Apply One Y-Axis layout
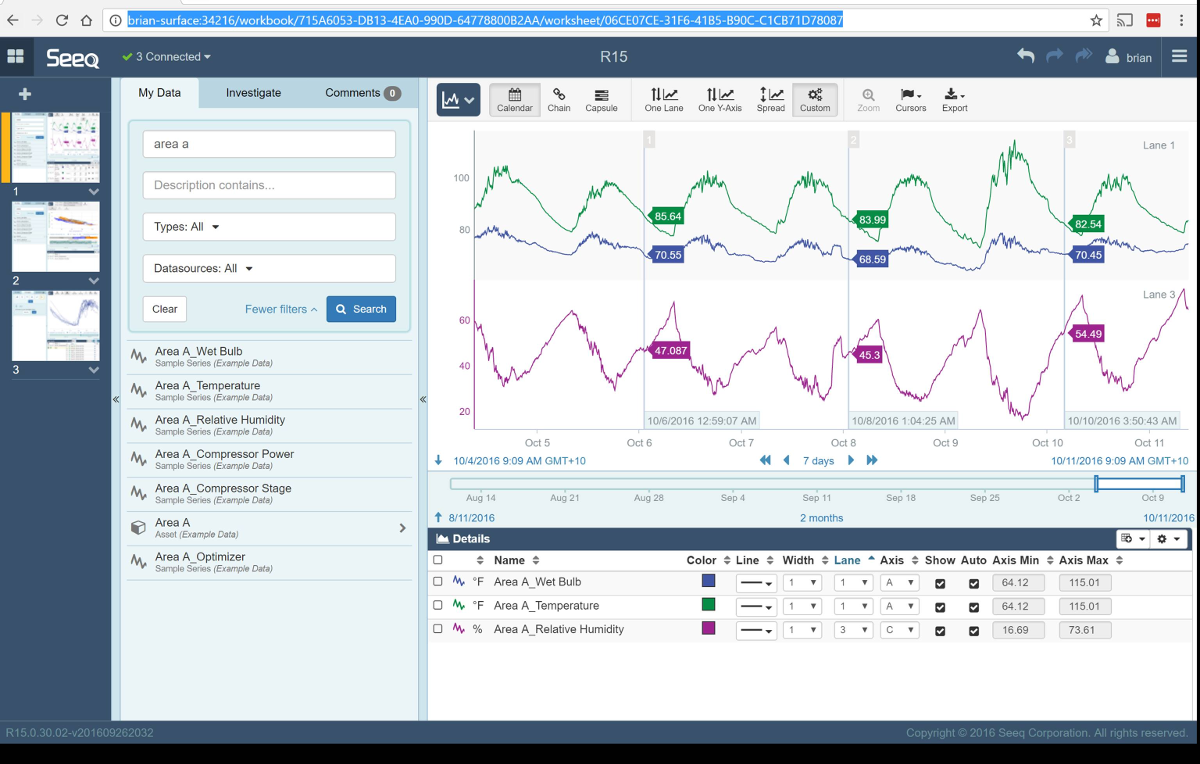 tap(720, 99)
